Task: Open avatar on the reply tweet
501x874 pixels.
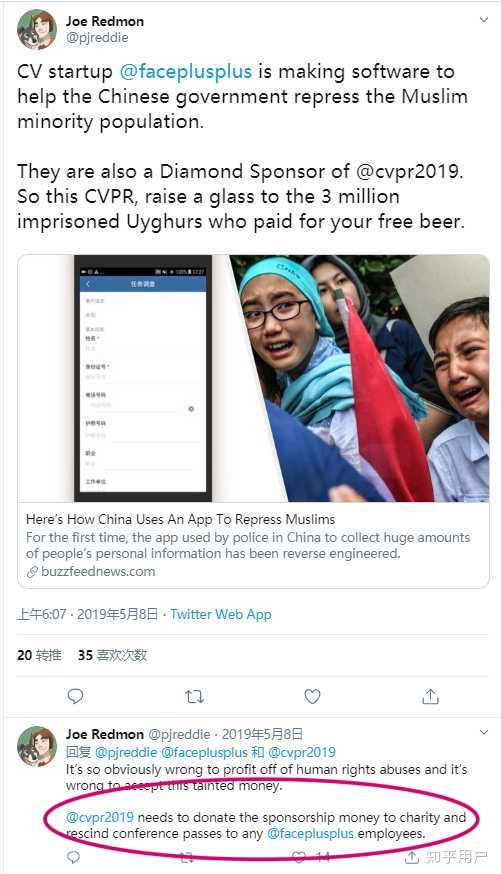Action: tap(37, 746)
